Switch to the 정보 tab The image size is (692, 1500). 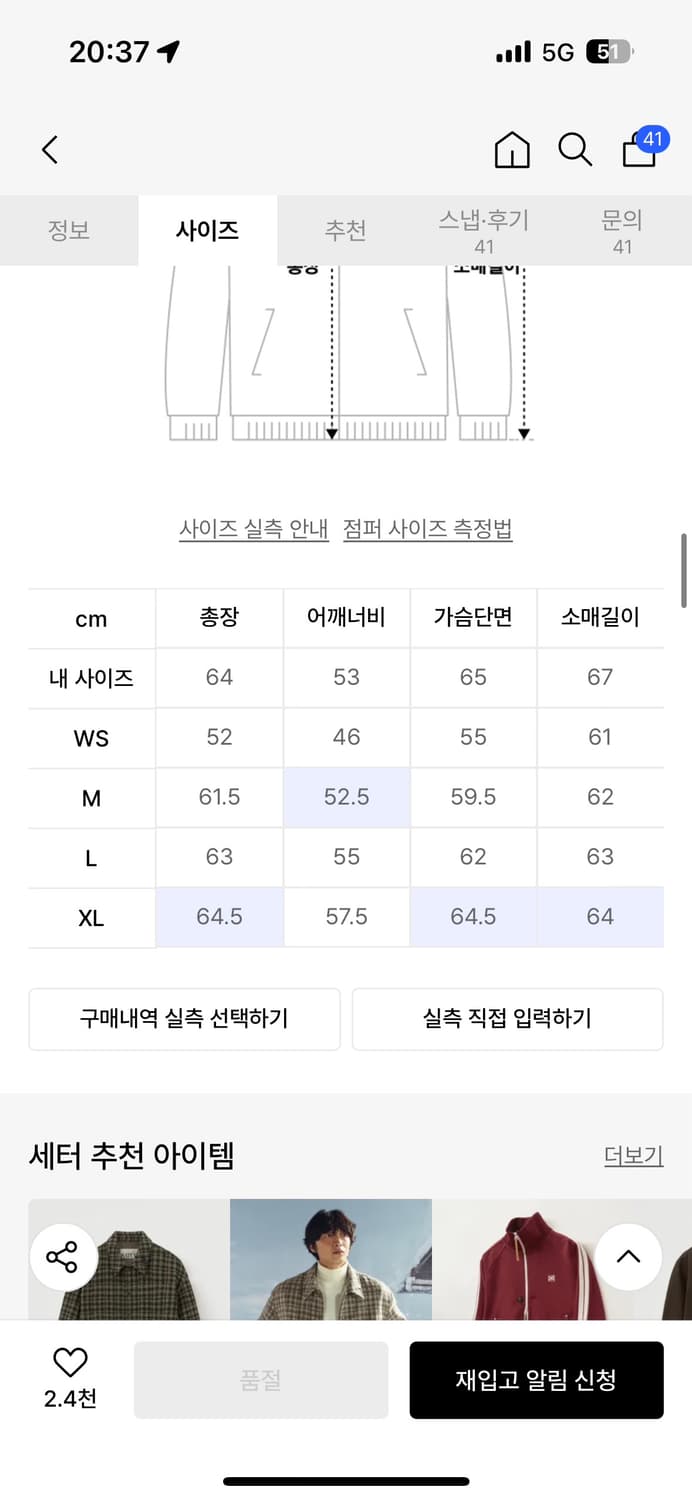pos(69,230)
